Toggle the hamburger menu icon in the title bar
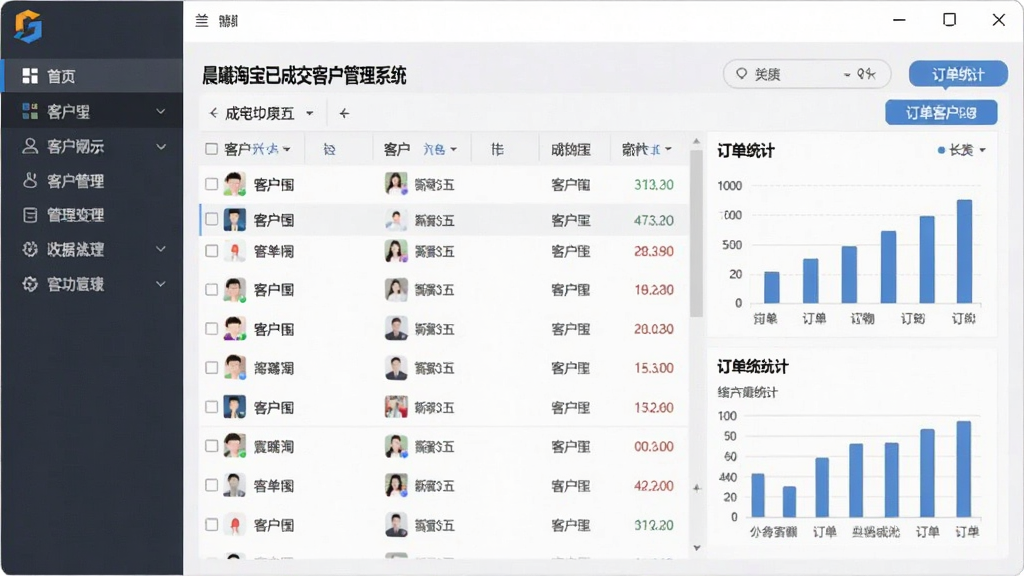The width and height of the screenshot is (1024, 576). [x=202, y=21]
